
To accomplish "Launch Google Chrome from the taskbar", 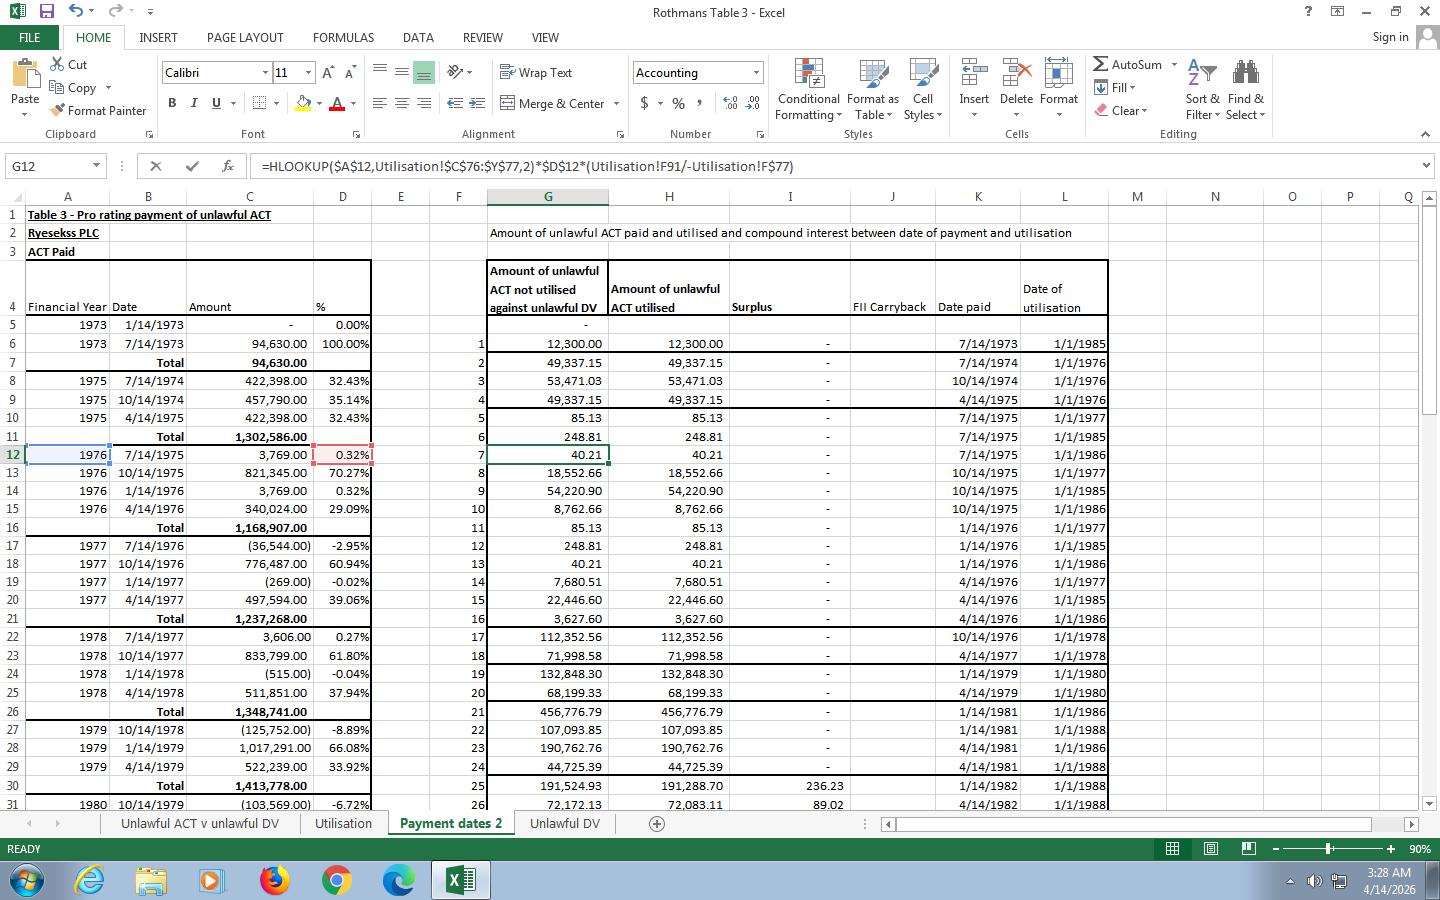I will (x=336, y=880).
